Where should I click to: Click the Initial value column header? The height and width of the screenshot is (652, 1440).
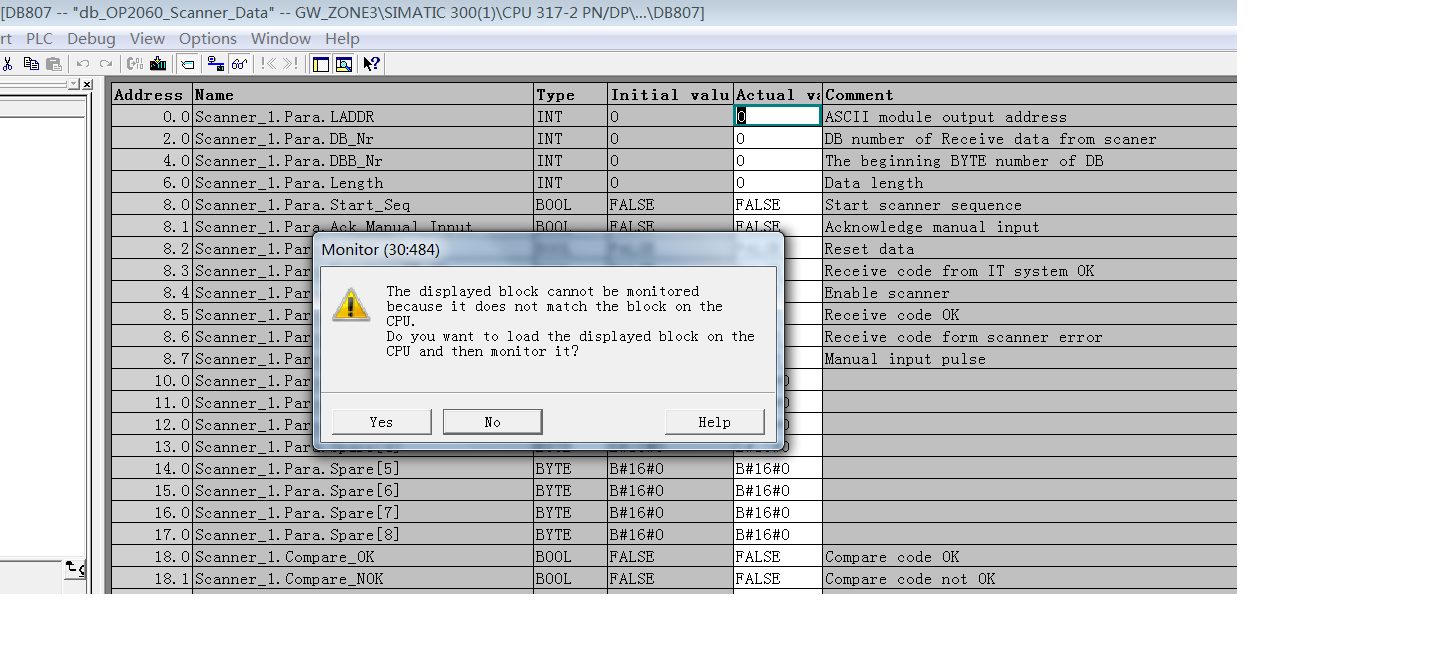pos(671,95)
